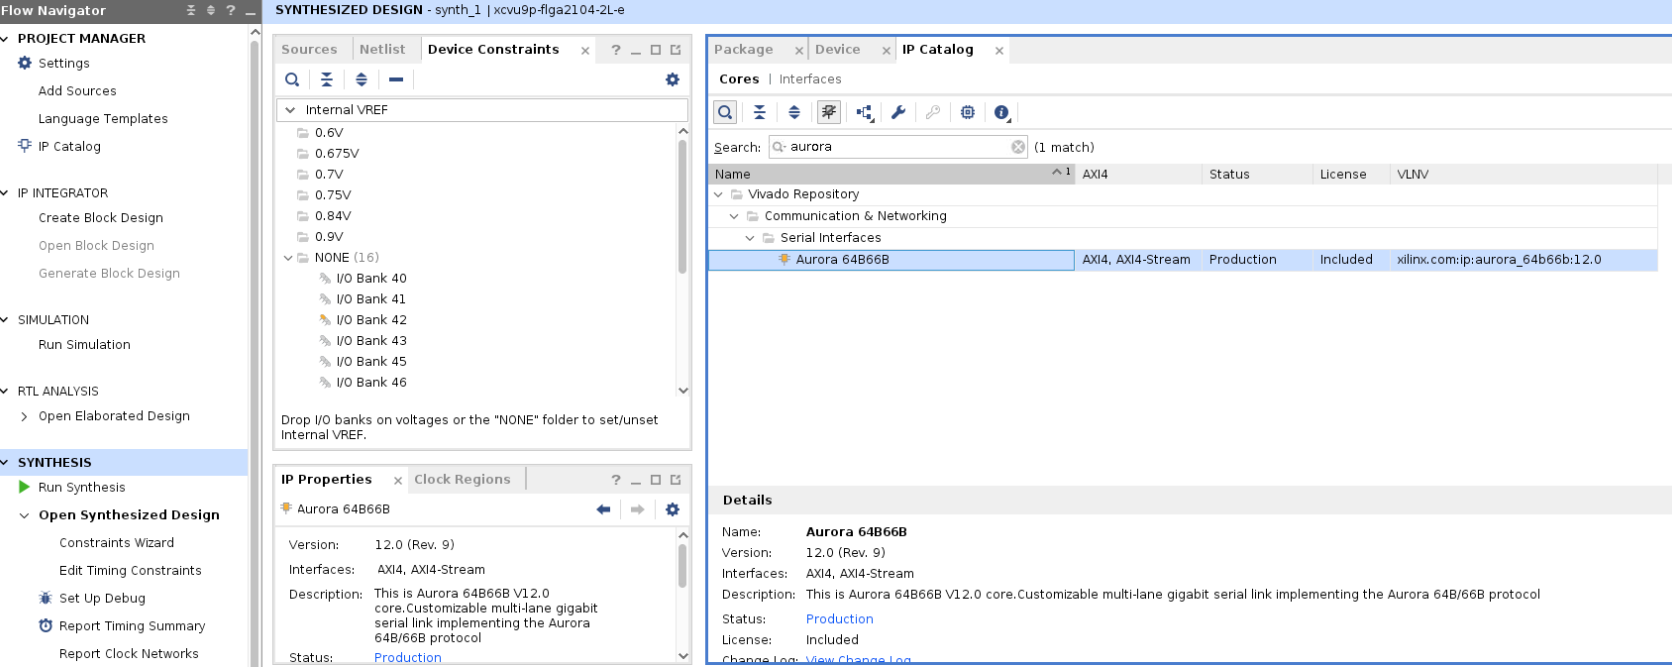Image resolution: width=1672 pixels, height=667 pixels.
Task: Collapse the Serial Interfaces folder
Action: tap(750, 238)
